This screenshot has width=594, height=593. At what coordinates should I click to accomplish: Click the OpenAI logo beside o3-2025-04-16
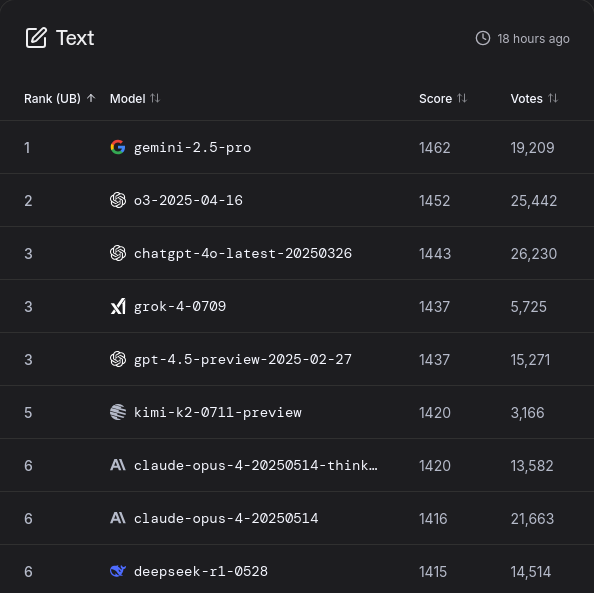(118, 200)
